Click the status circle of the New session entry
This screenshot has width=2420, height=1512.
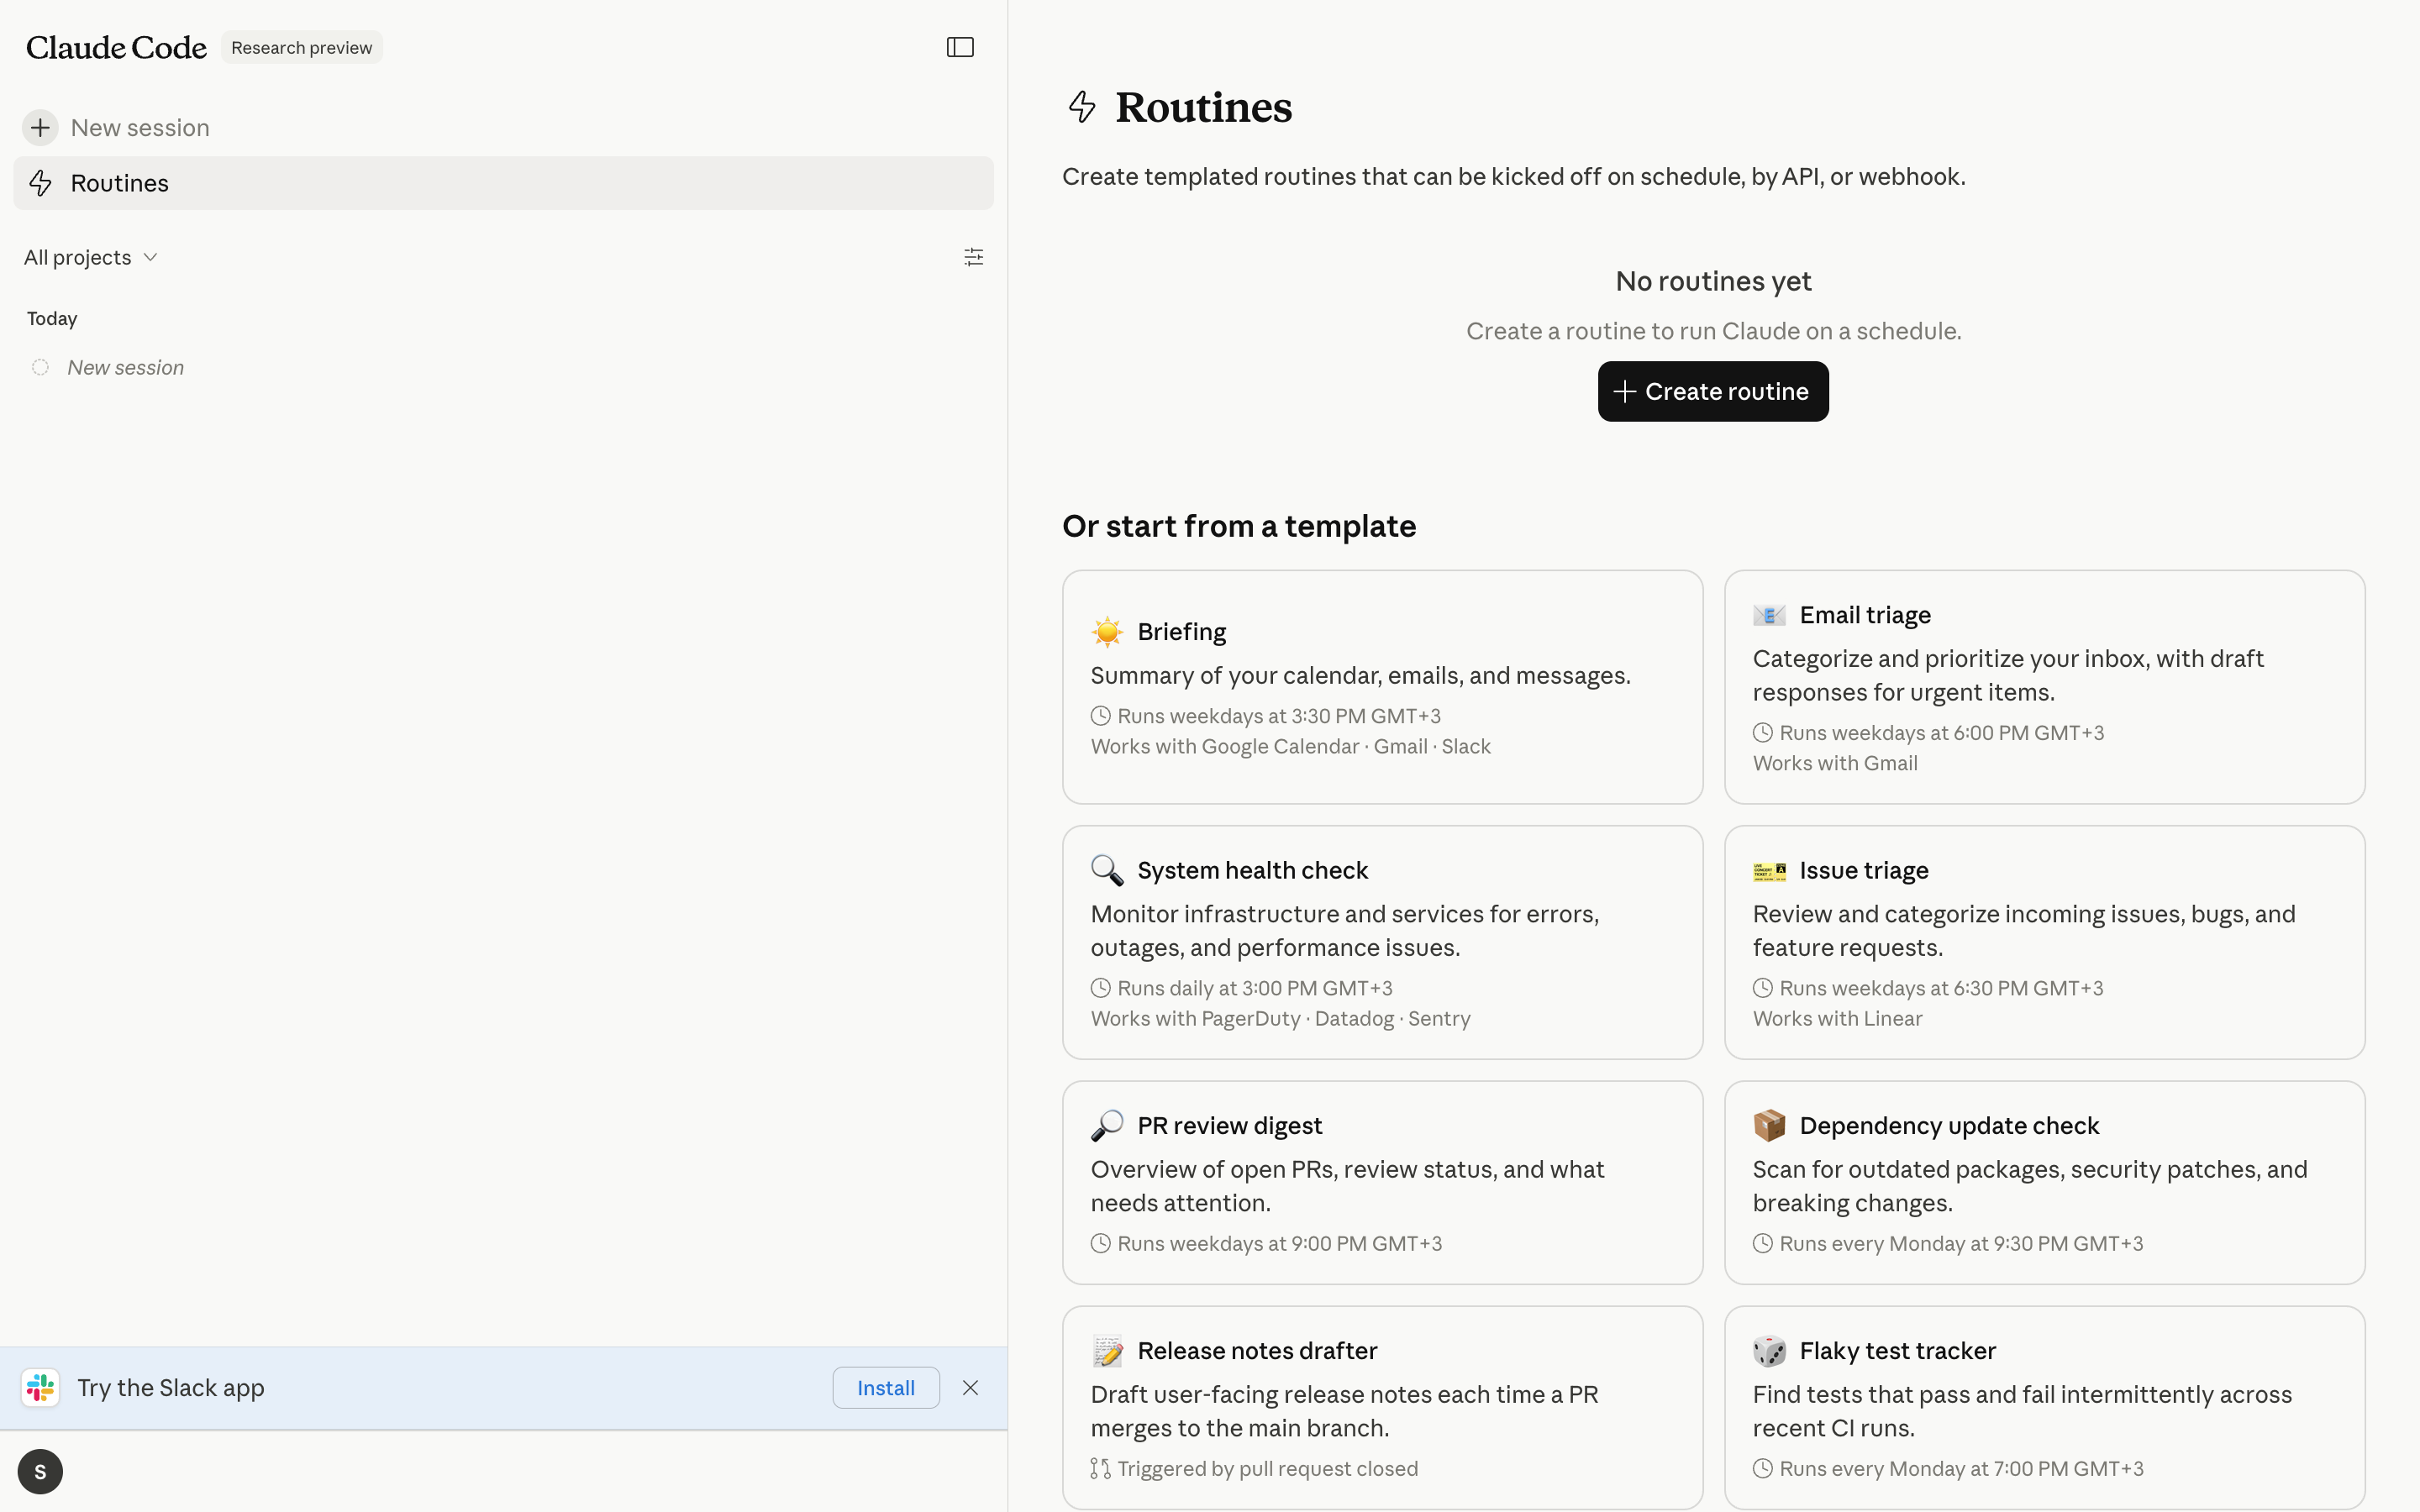pos(40,367)
